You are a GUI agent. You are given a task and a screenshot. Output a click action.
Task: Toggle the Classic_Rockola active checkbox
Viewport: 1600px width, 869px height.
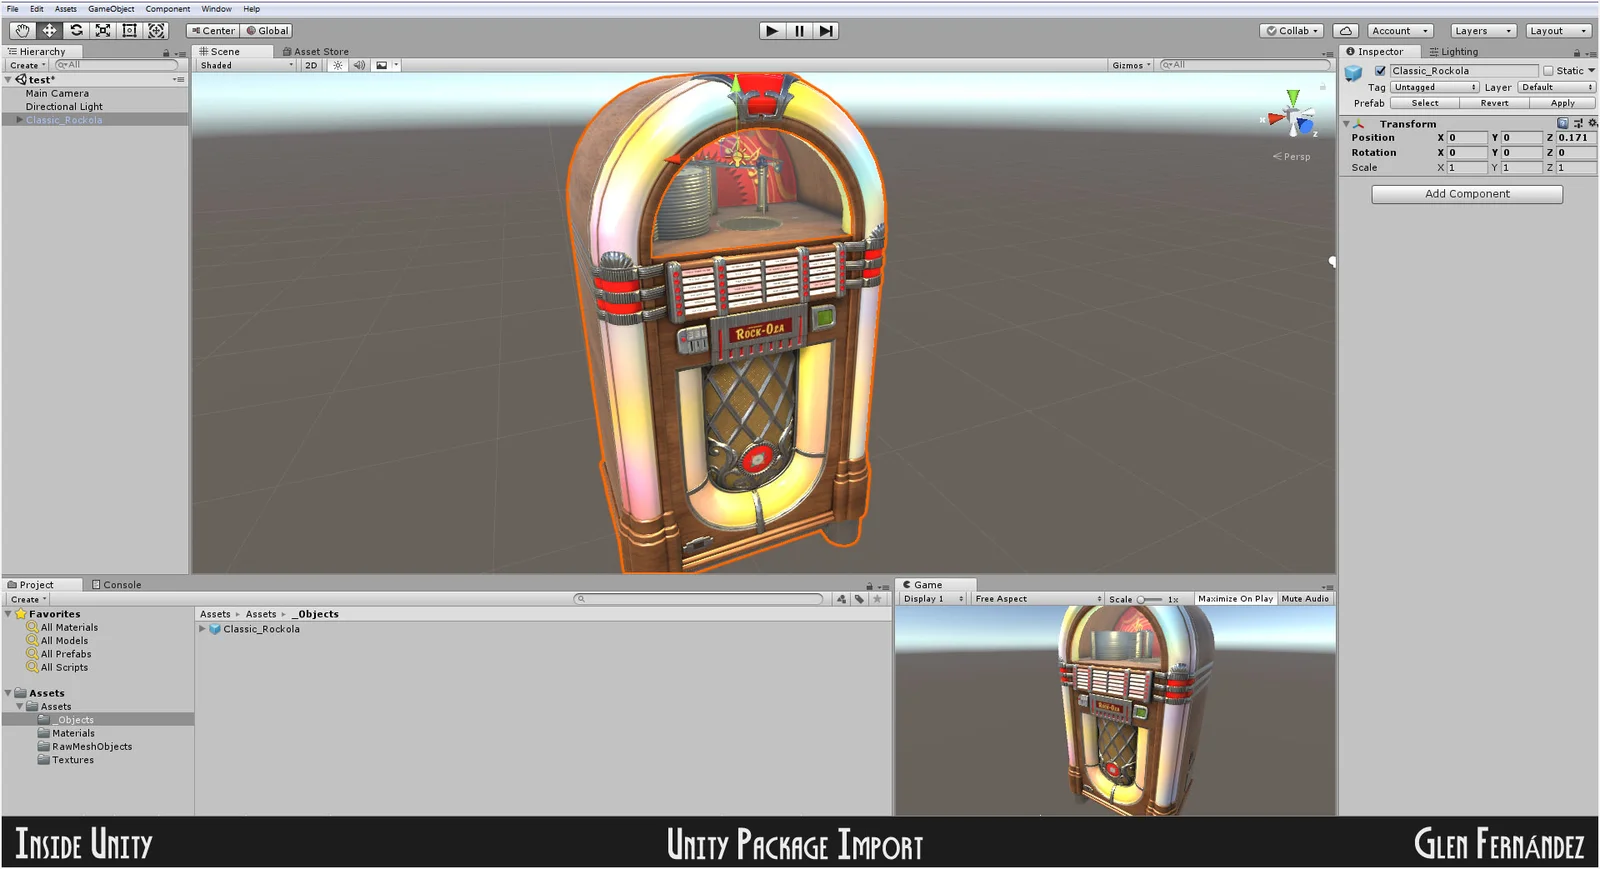(1380, 71)
